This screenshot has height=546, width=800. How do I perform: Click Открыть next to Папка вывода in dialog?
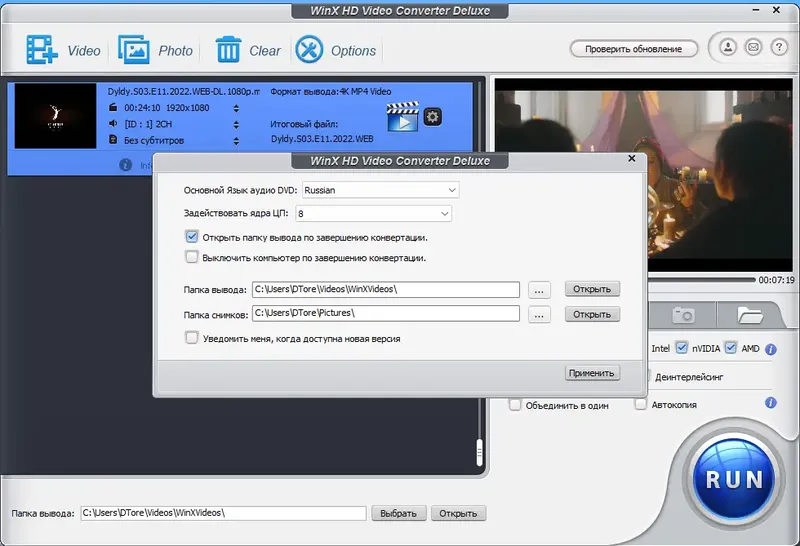[x=592, y=289]
